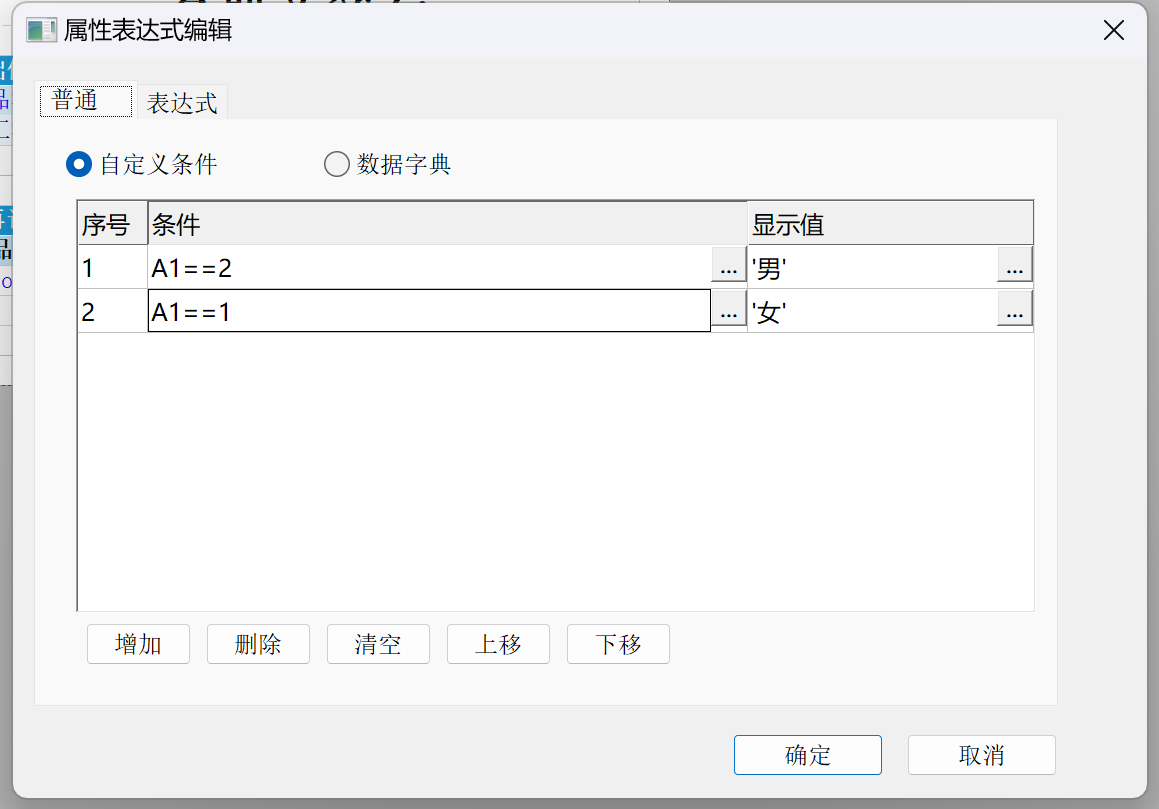
Task: Switch to the 表达式 tab
Action: tap(182, 103)
